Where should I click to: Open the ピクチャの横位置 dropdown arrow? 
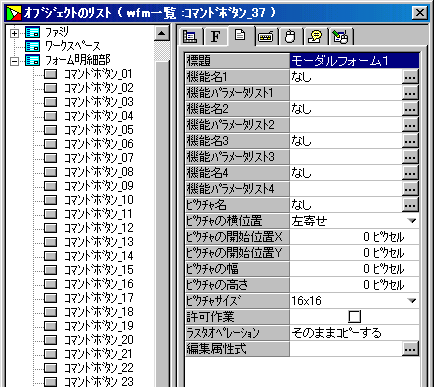pyautogui.click(x=412, y=221)
